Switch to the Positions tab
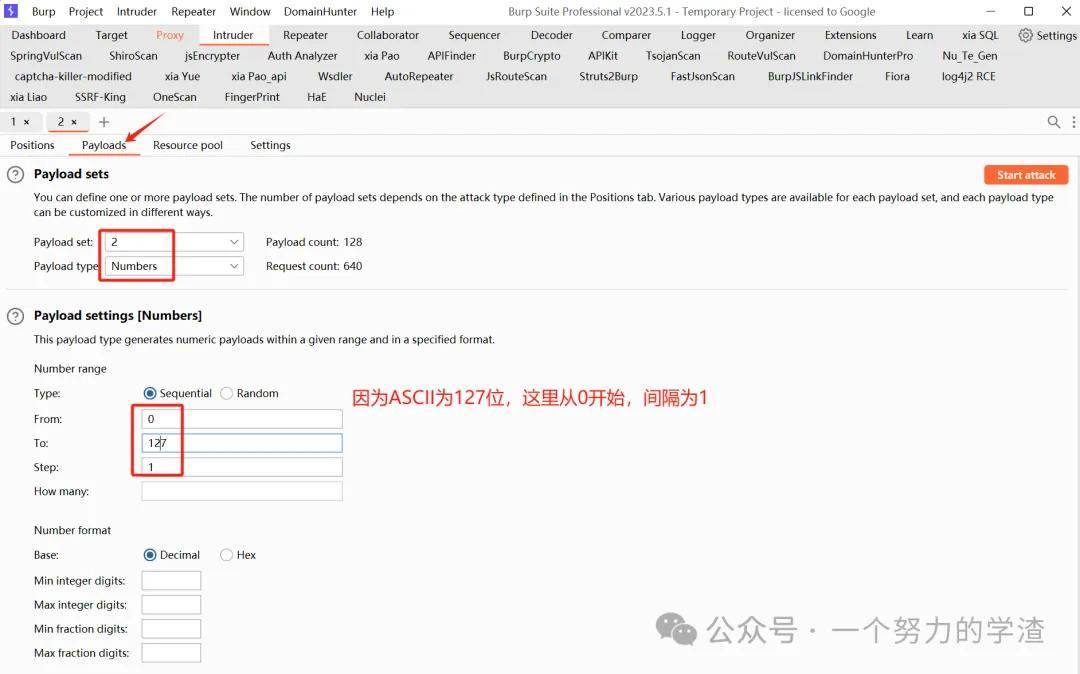Screen dimensions: 1080x674 [32, 145]
